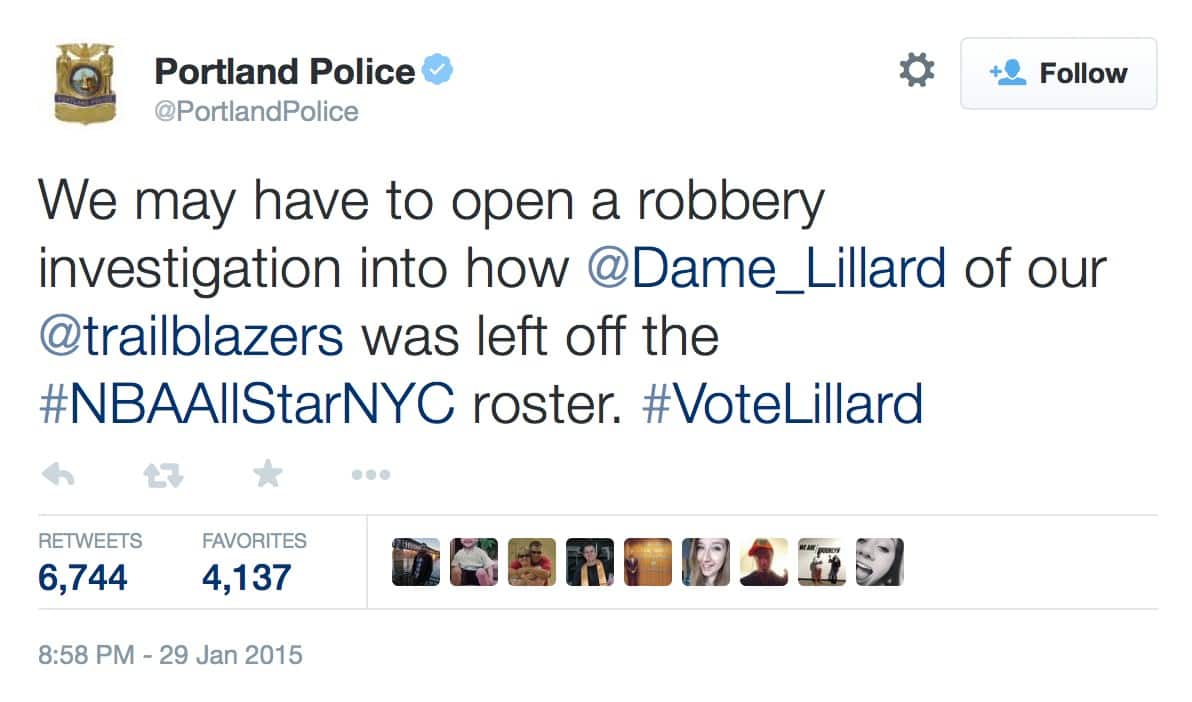Click the reply arrow icon

58,476
